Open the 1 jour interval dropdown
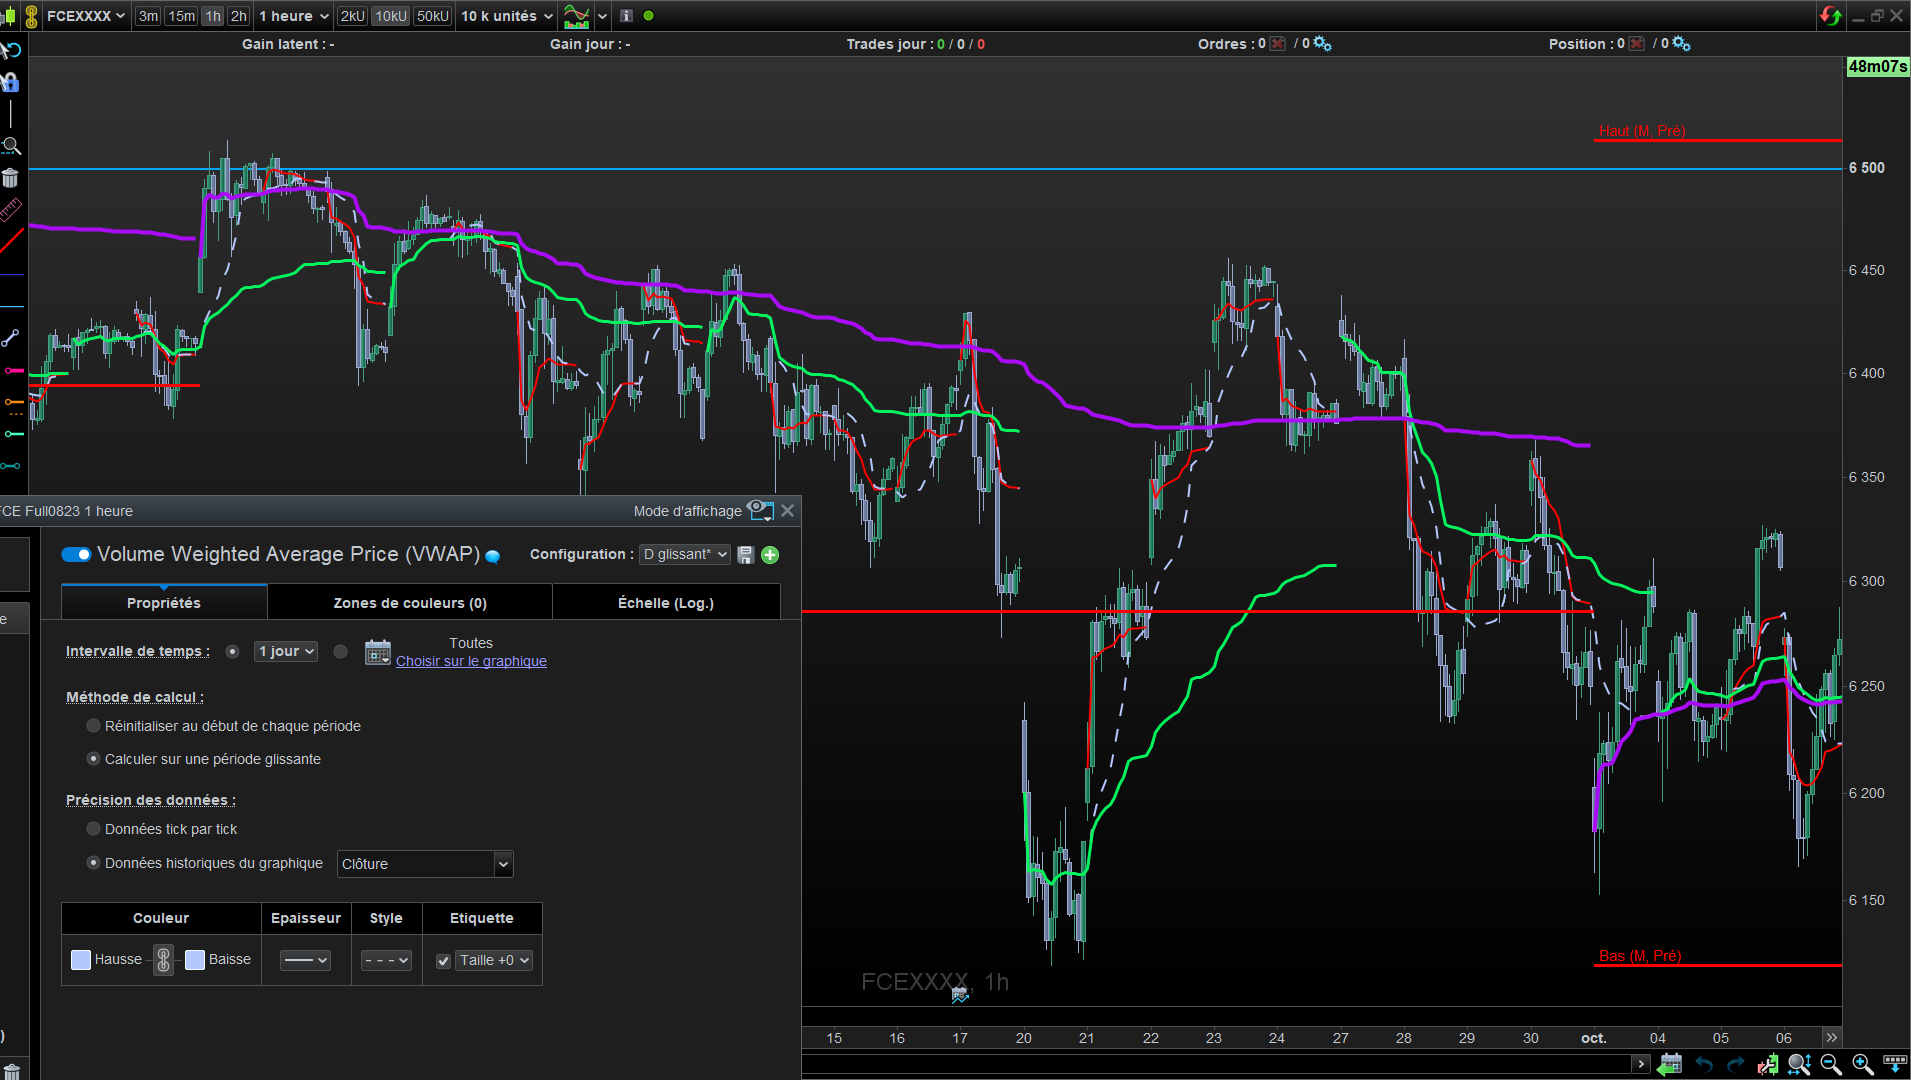This screenshot has width=1911, height=1080. [286, 651]
